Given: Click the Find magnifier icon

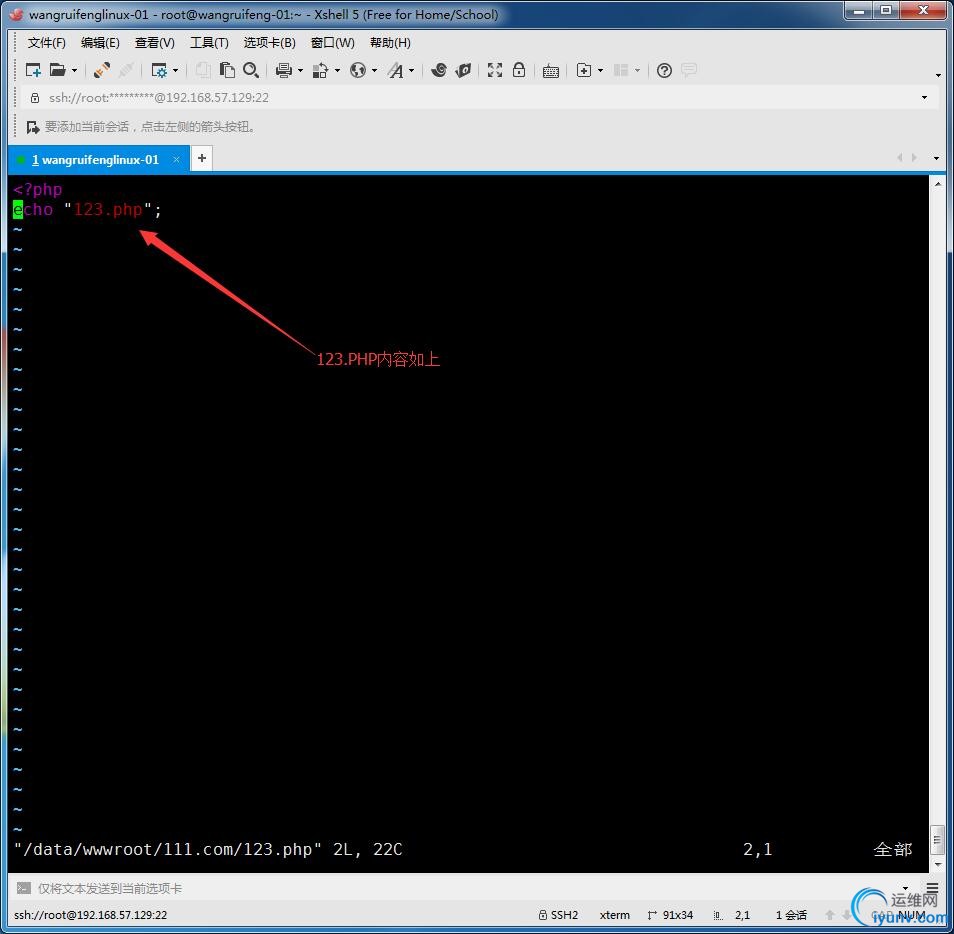Looking at the screenshot, I should (x=251, y=70).
